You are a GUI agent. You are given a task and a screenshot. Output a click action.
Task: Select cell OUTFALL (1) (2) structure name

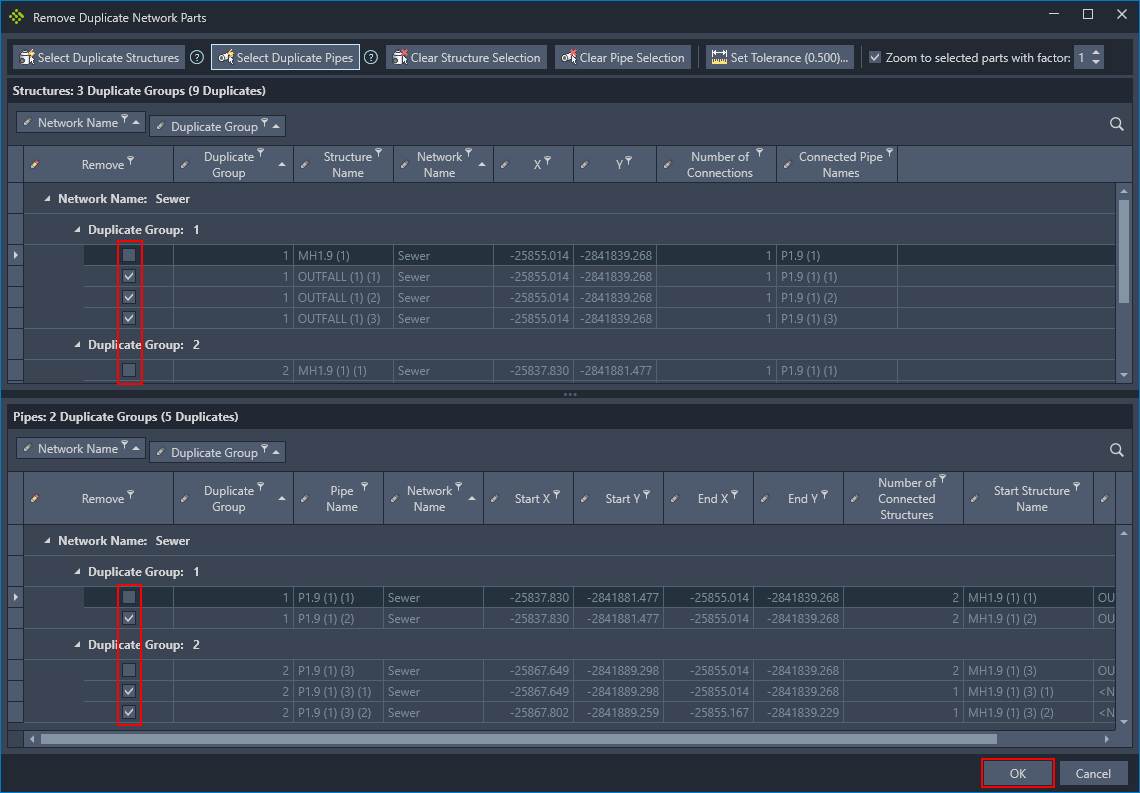(343, 297)
